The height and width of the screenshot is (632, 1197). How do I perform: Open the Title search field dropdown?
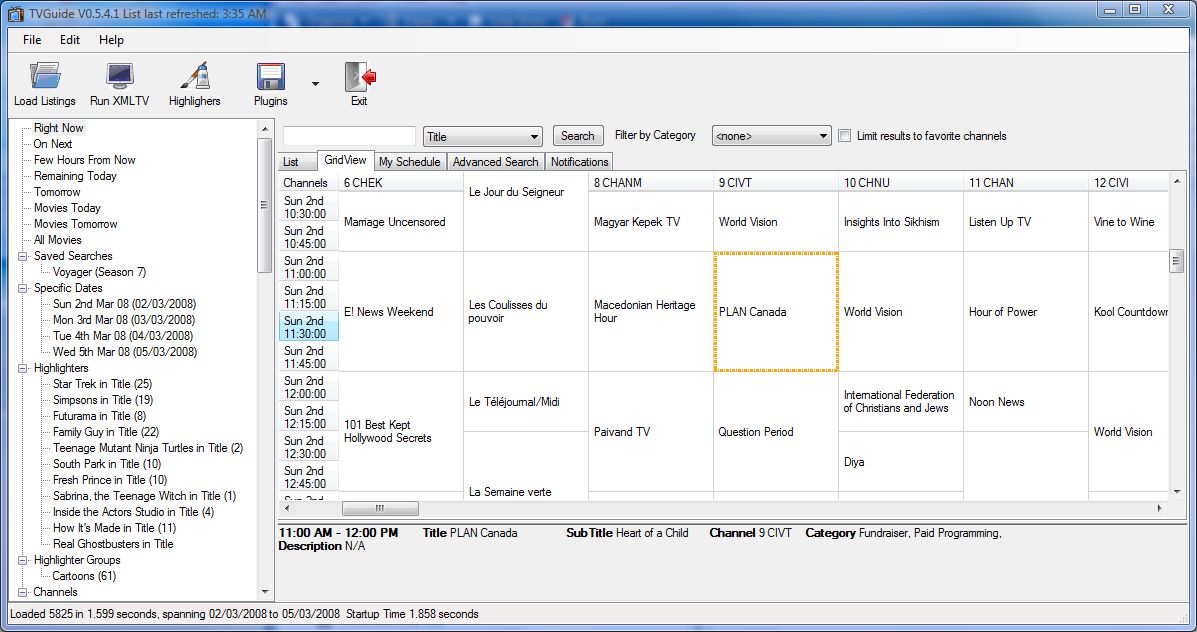(x=536, y=135)
